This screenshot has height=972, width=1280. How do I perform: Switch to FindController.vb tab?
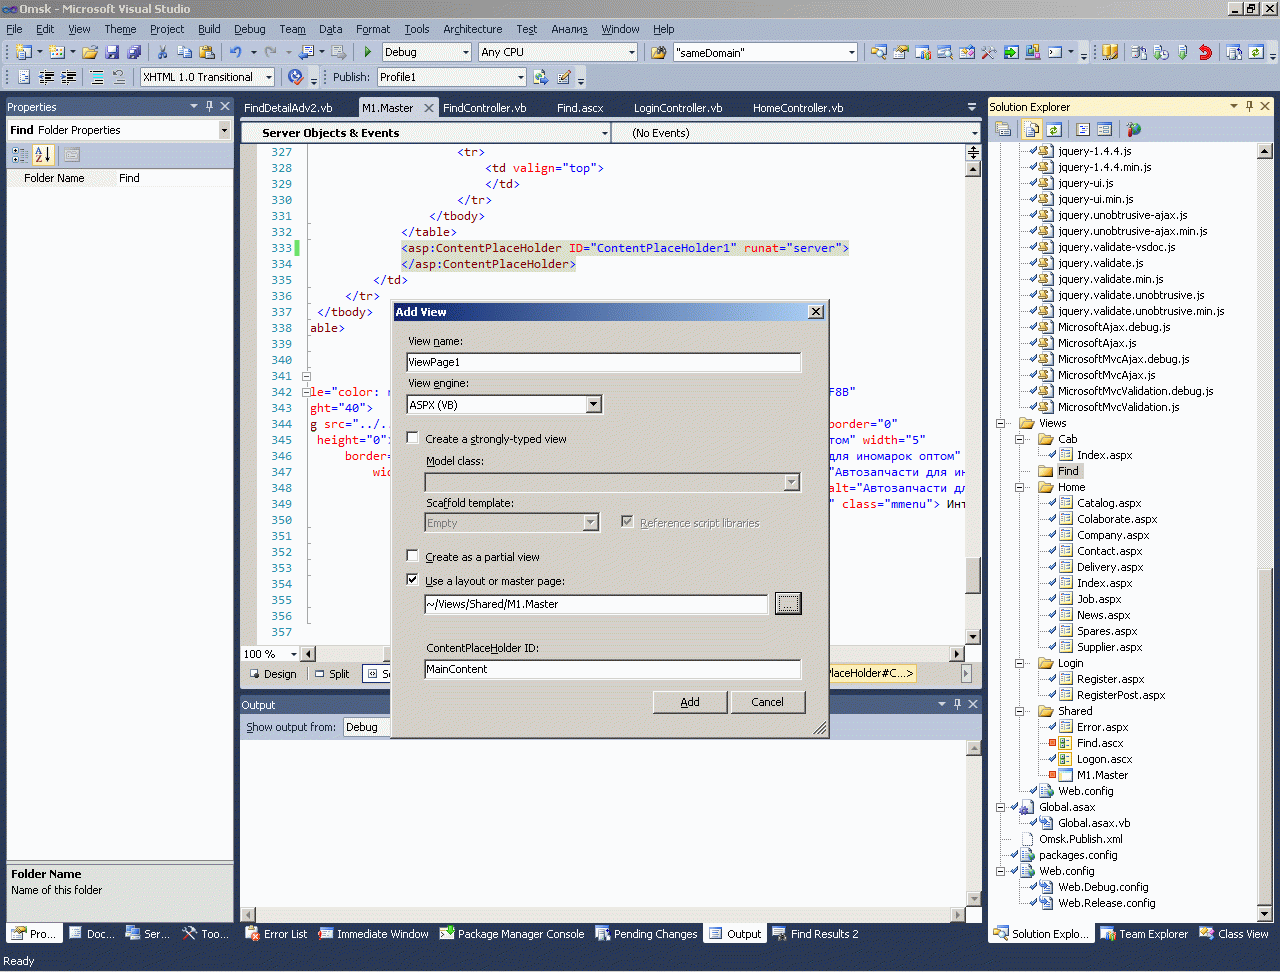[484, 108]
